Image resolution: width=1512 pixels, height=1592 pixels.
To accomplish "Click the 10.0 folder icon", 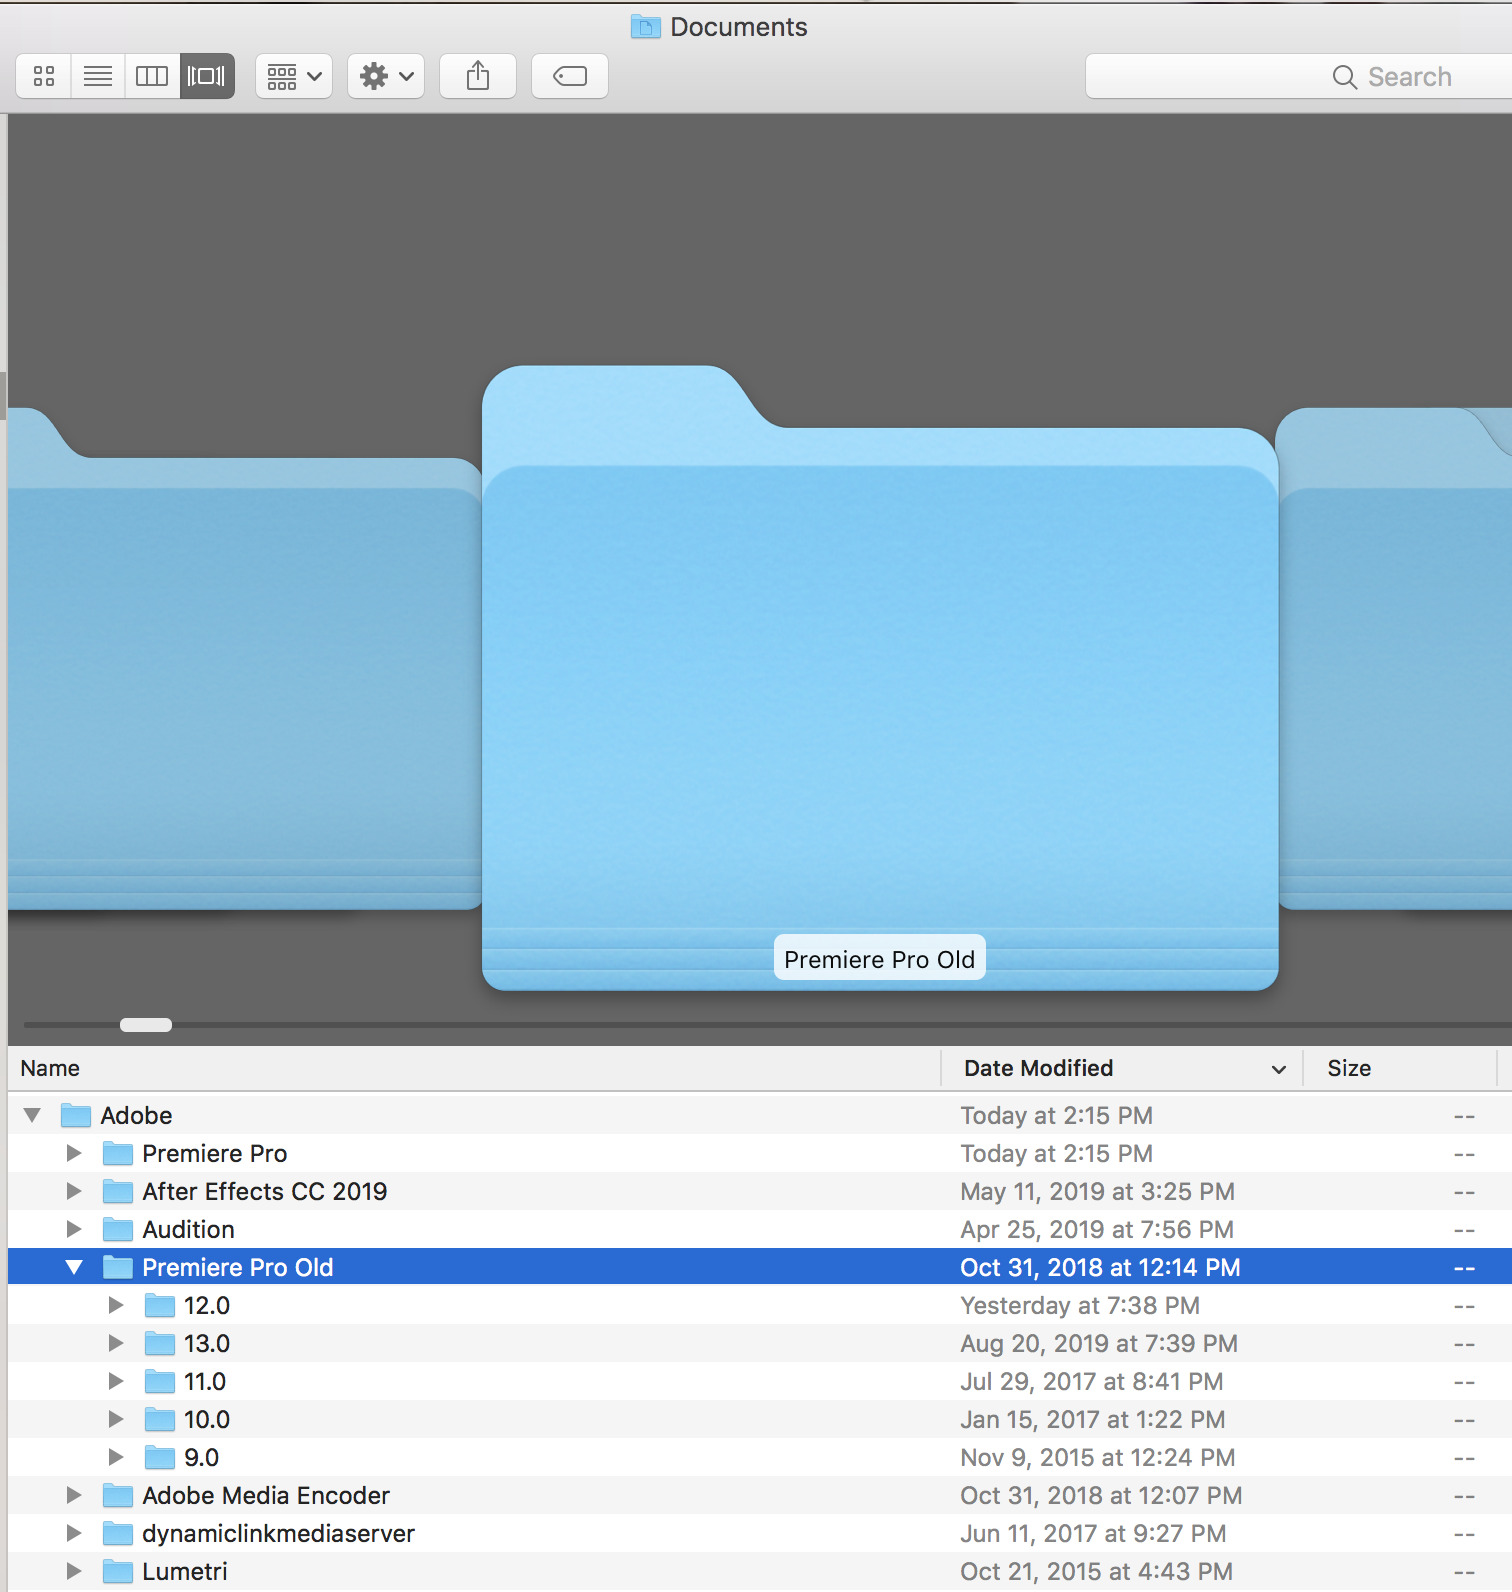I will 160,1419.
